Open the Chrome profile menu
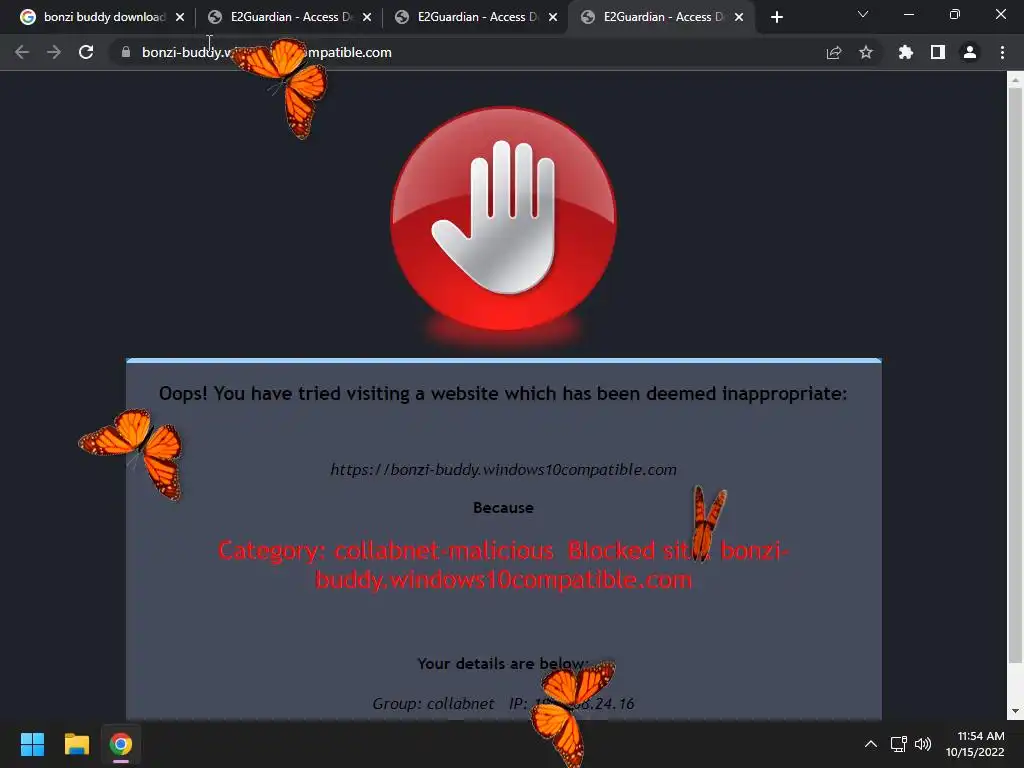Viewport: 1024px width, 768px height. coord(970,52)
